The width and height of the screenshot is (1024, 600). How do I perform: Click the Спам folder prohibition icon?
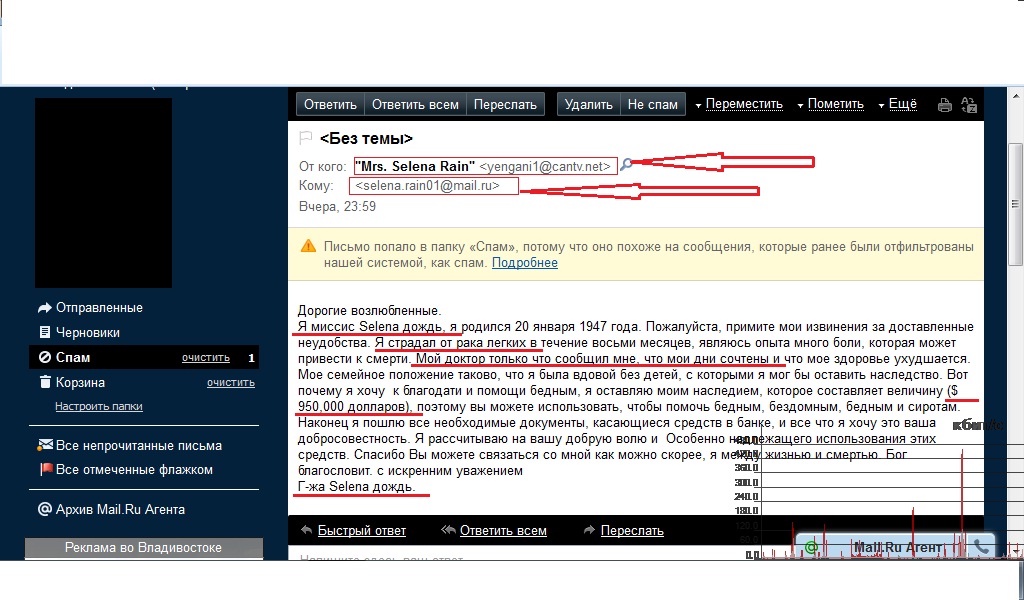pos(44,357)
